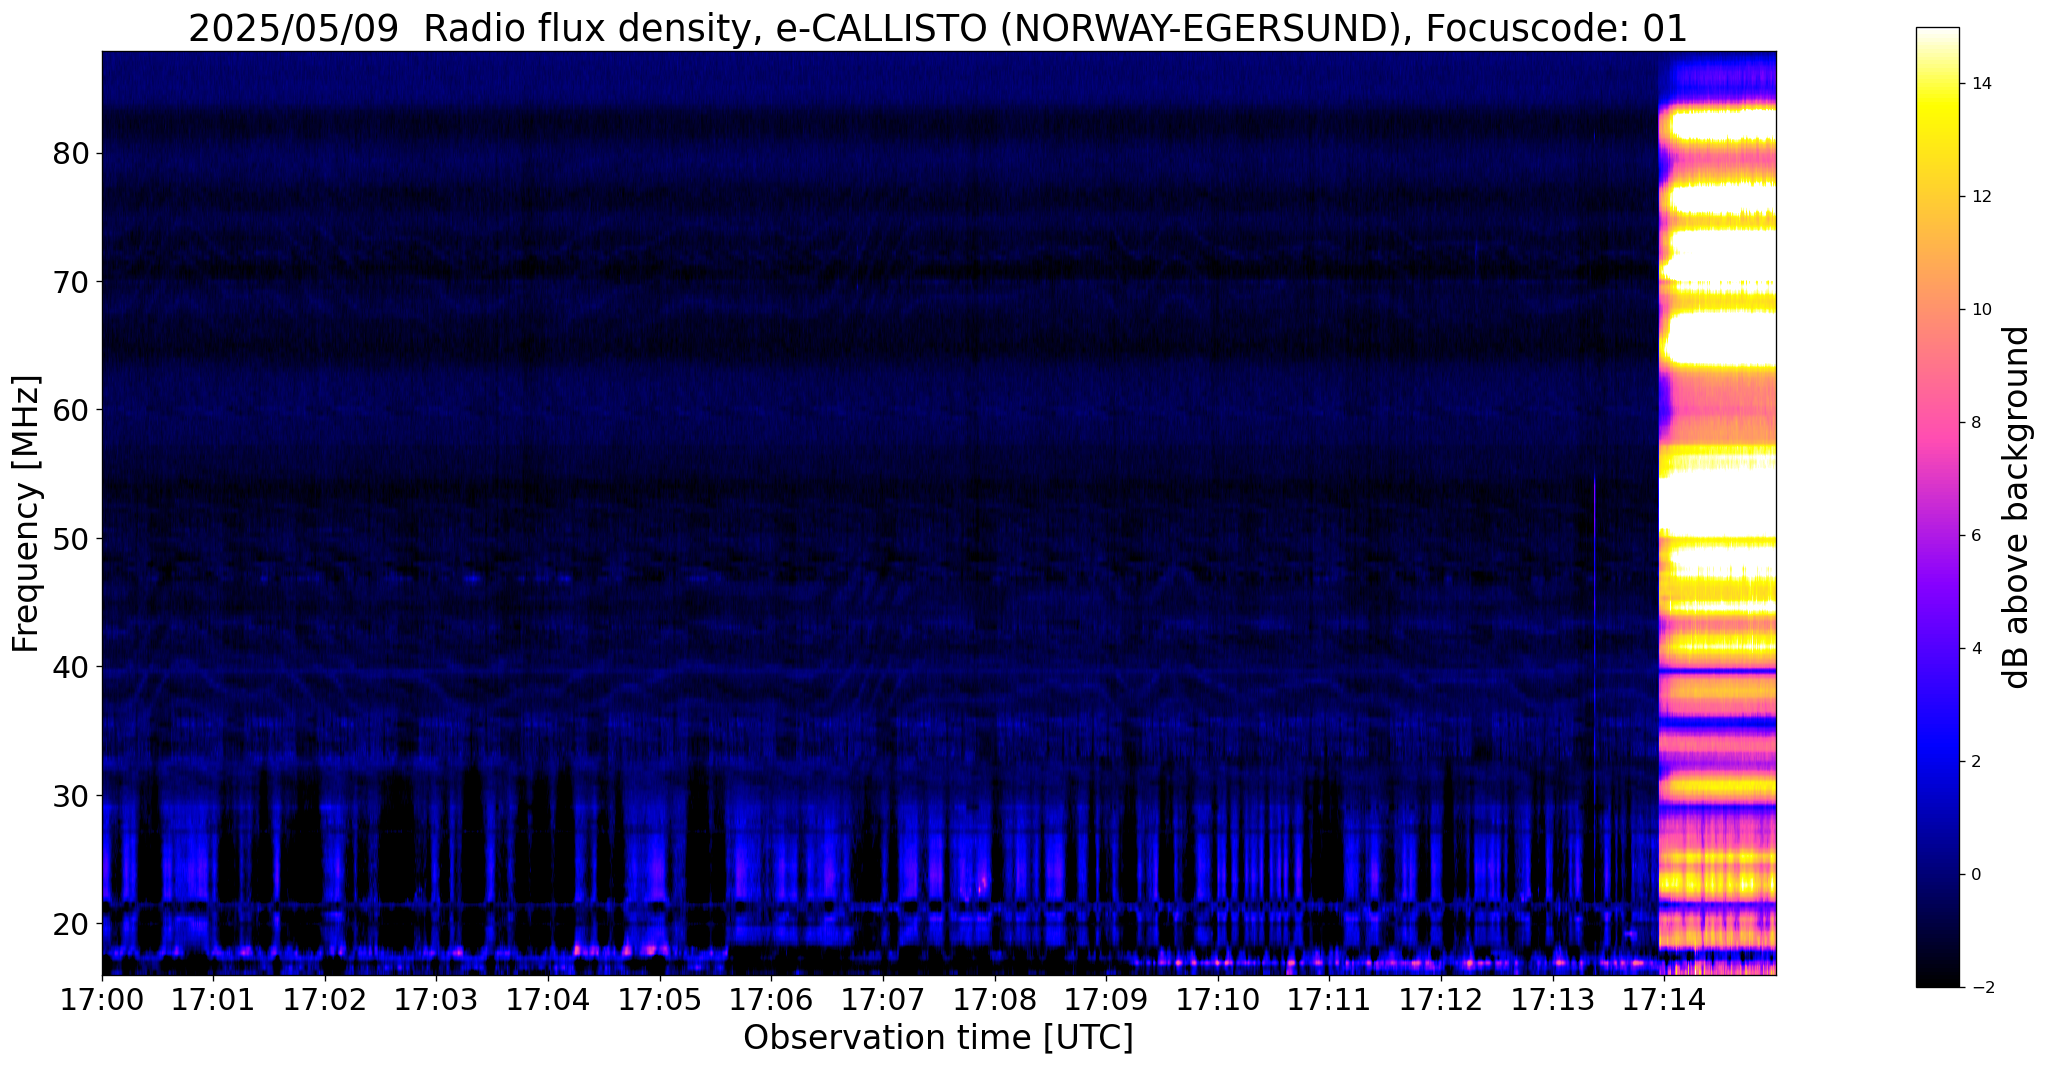Click the 17:09 time tick label
The height and width of the screenshot is (1067, 2047).
(x=1106, y=999)
